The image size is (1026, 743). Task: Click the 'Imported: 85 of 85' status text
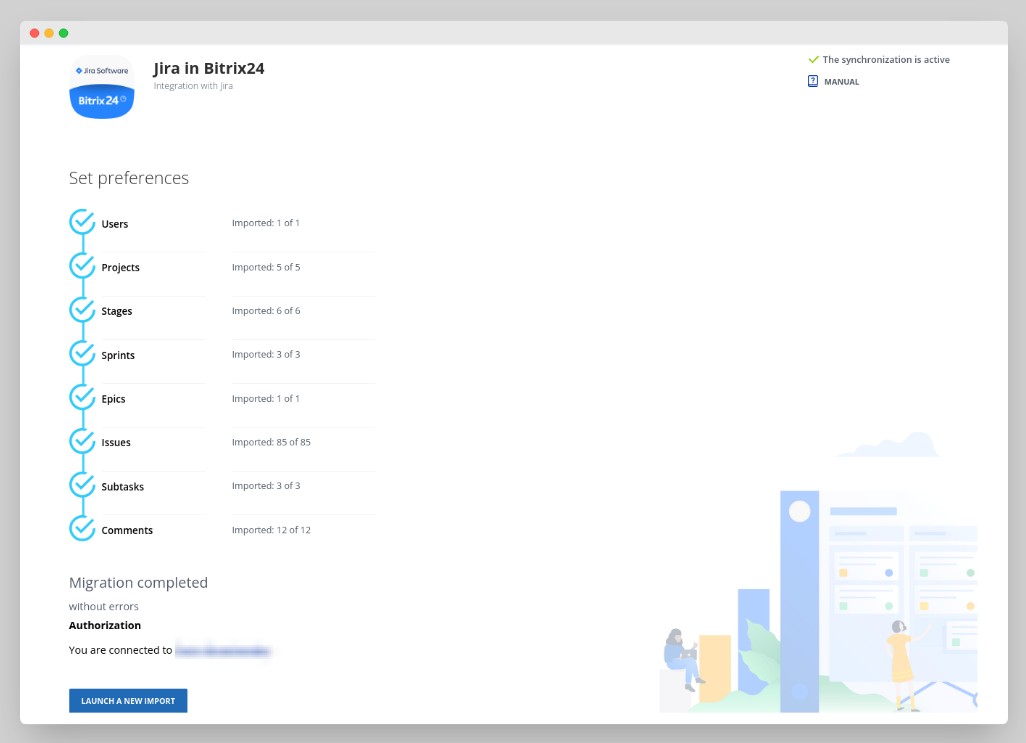(x=271, y=442)
